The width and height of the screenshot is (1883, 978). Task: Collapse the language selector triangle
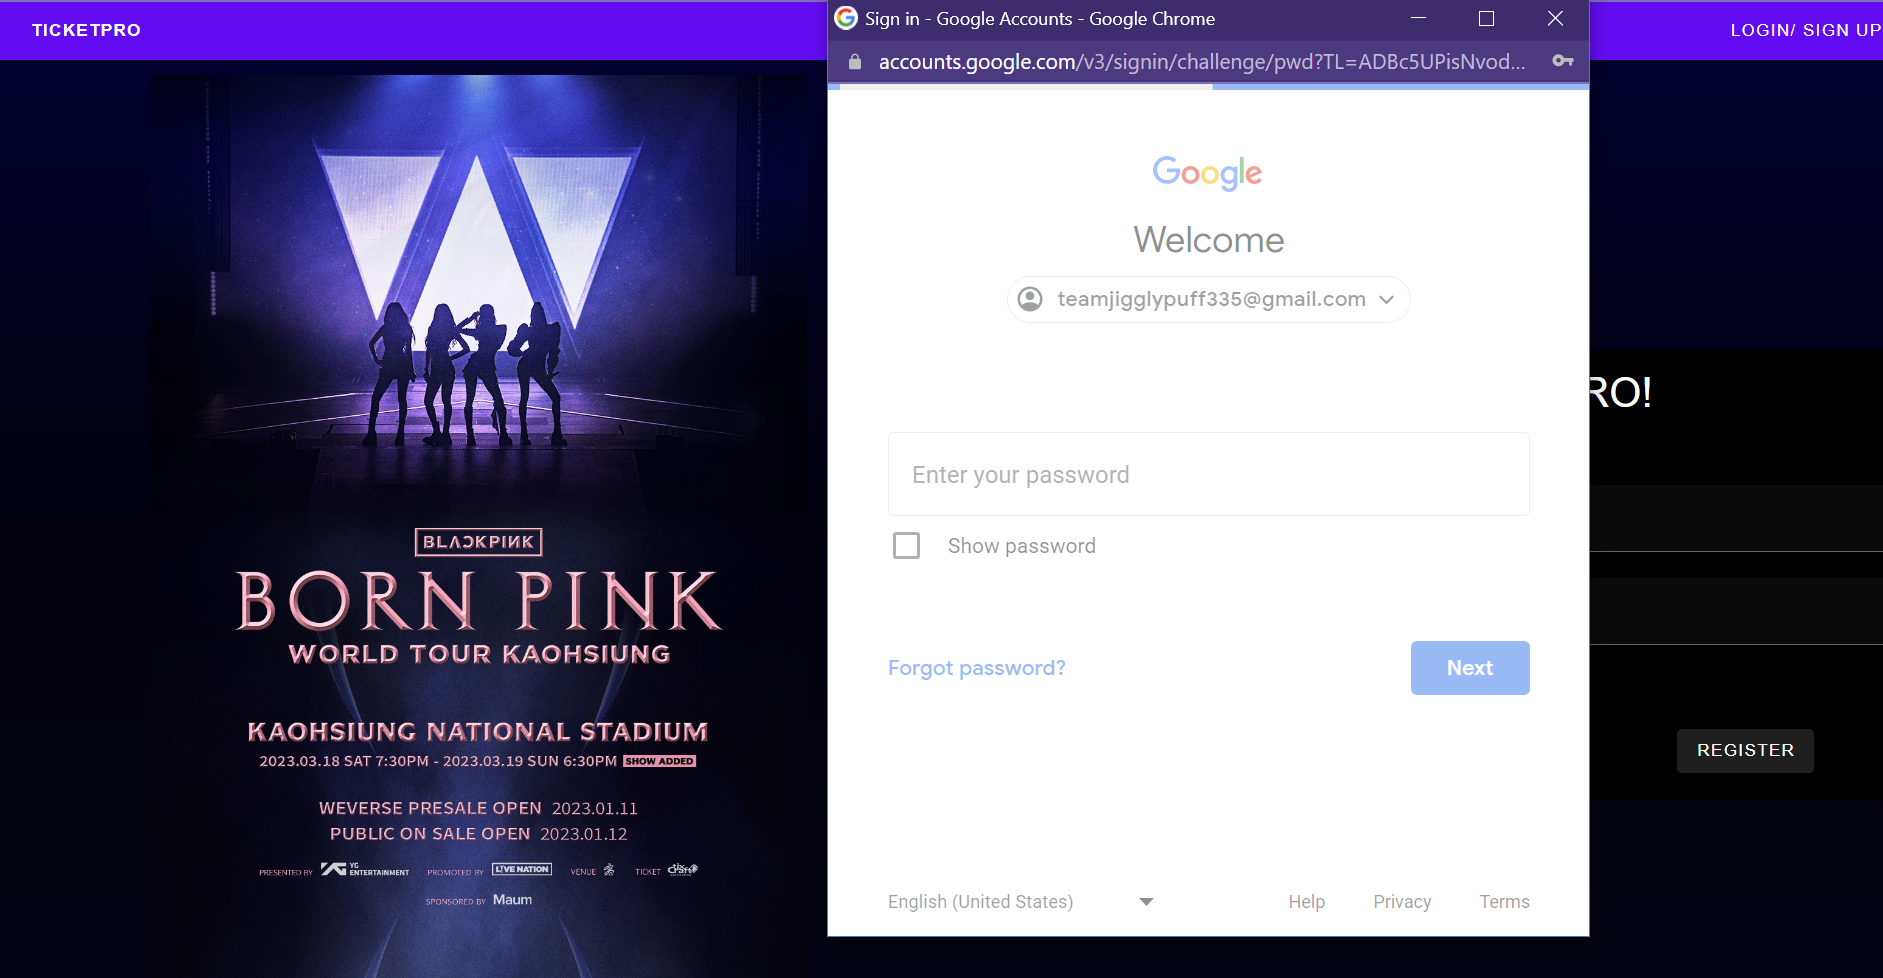pyautogui.click(x=1146, y=901)
